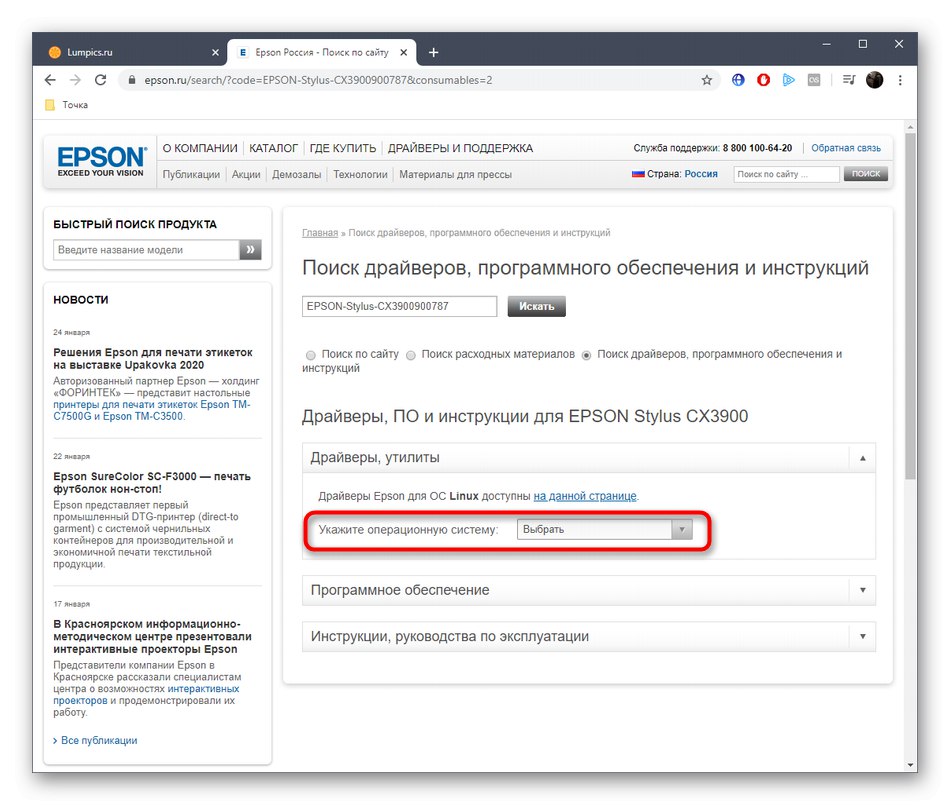Open the Chrome profile avatar icon
This screenshot has width=950, height=805.
click(875, 79)
